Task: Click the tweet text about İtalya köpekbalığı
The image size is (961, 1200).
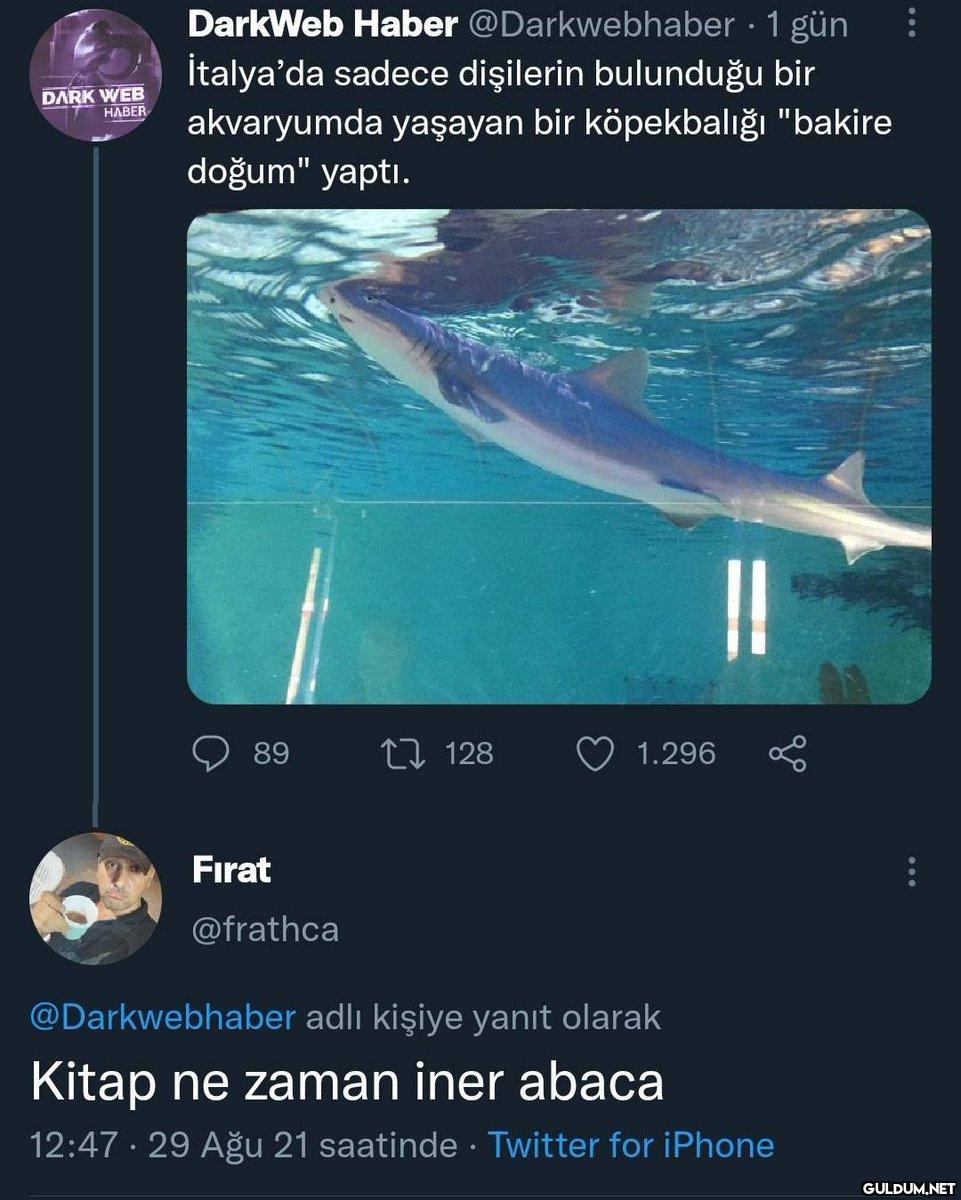Action: (538, 124)
